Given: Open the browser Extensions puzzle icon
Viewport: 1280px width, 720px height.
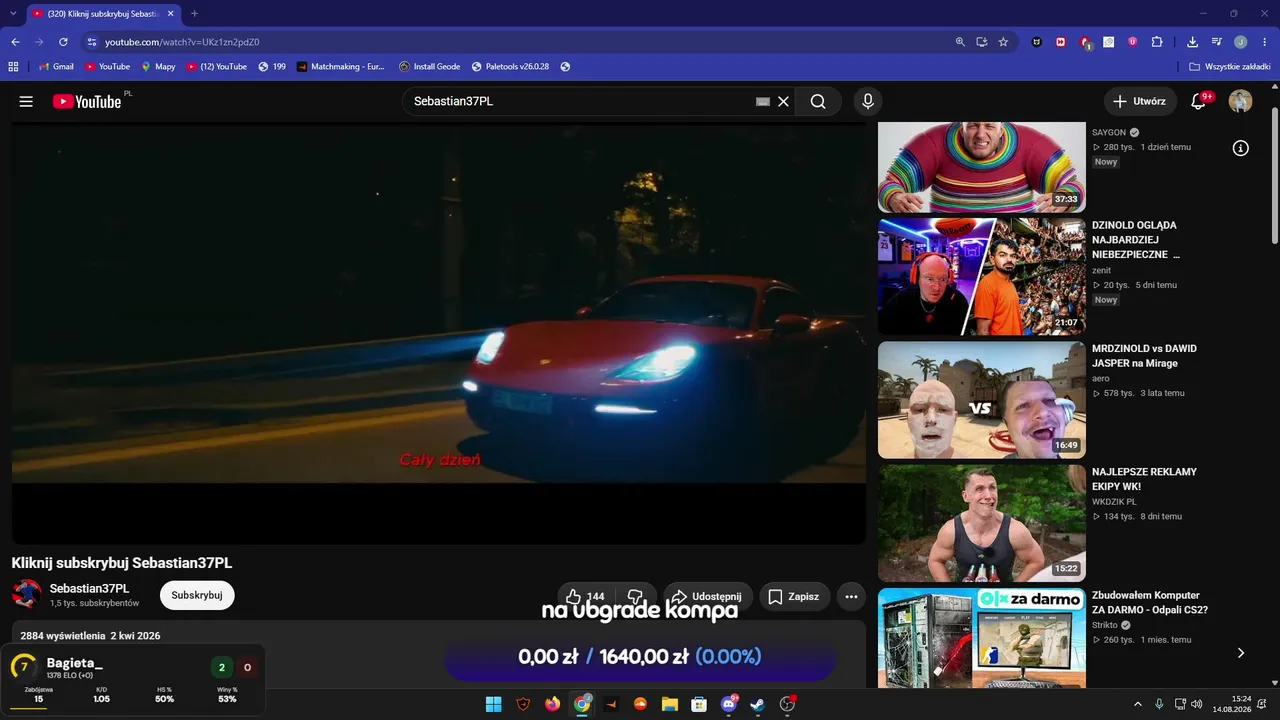Looking at the screenshot, I should (x=1157, y=42).
